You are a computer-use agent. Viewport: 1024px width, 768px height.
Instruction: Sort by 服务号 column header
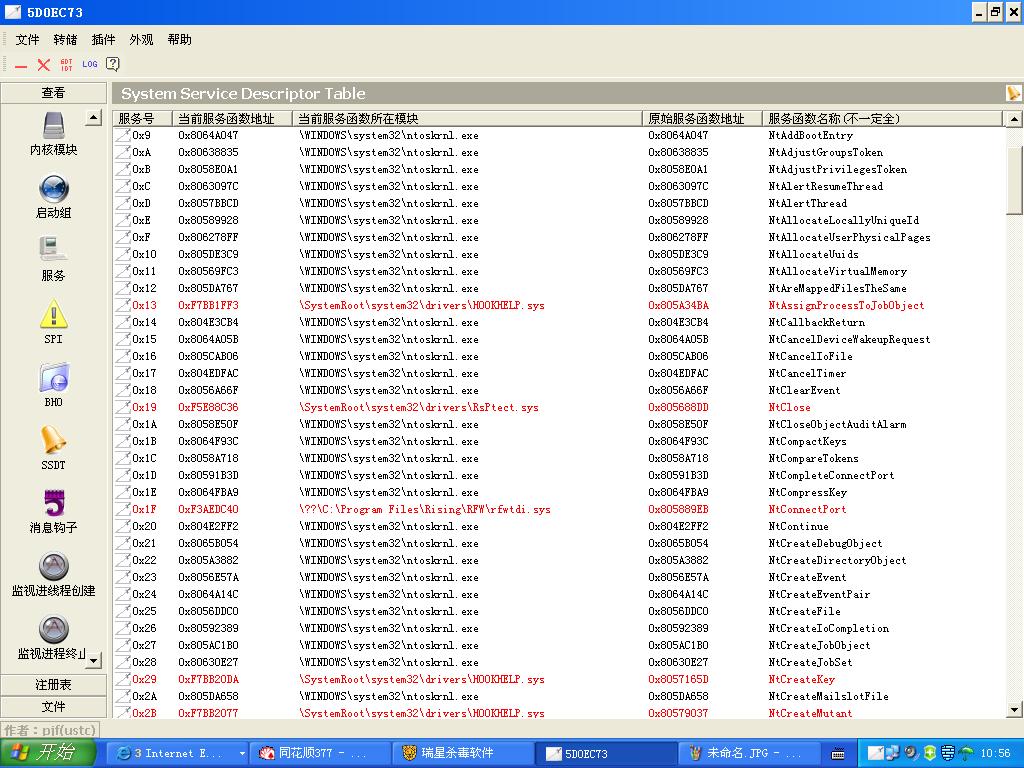pos(142,118)
